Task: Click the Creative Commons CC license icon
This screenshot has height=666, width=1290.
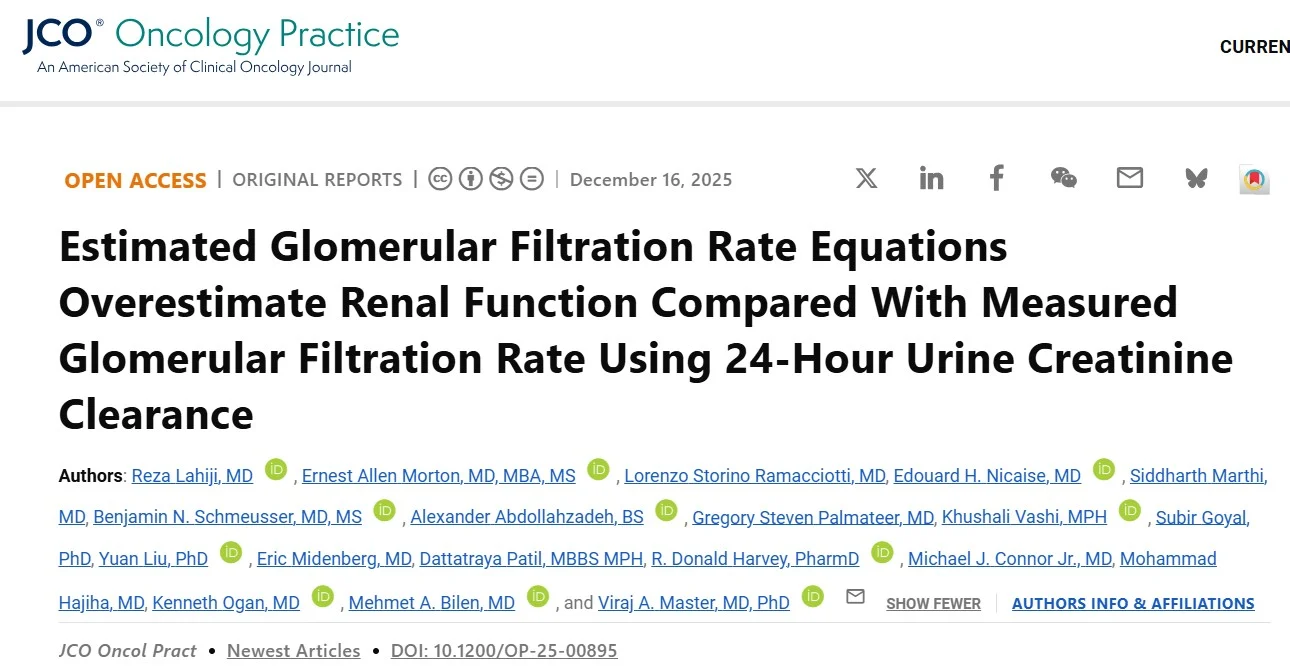Action: (x=440, y=179)
